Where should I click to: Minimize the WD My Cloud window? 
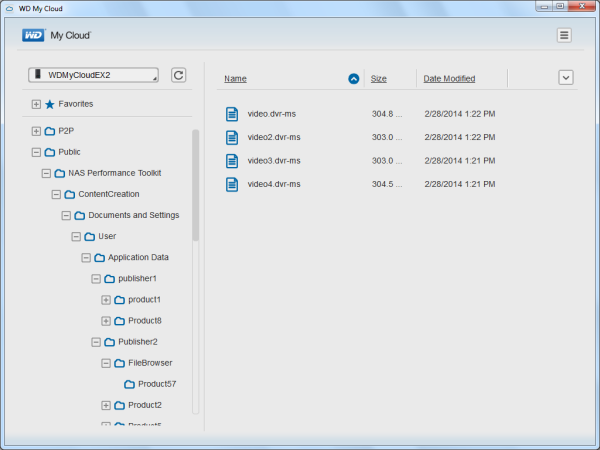[544, 7]
